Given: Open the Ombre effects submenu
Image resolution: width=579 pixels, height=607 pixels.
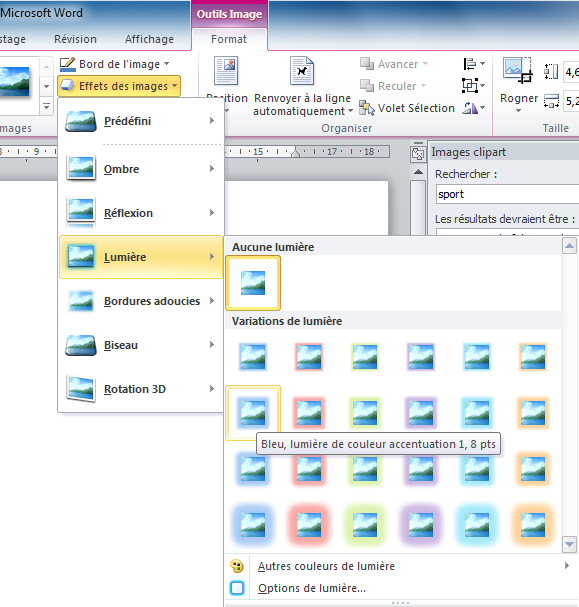Looking at the screenshot, I should (x=140, y=169).
